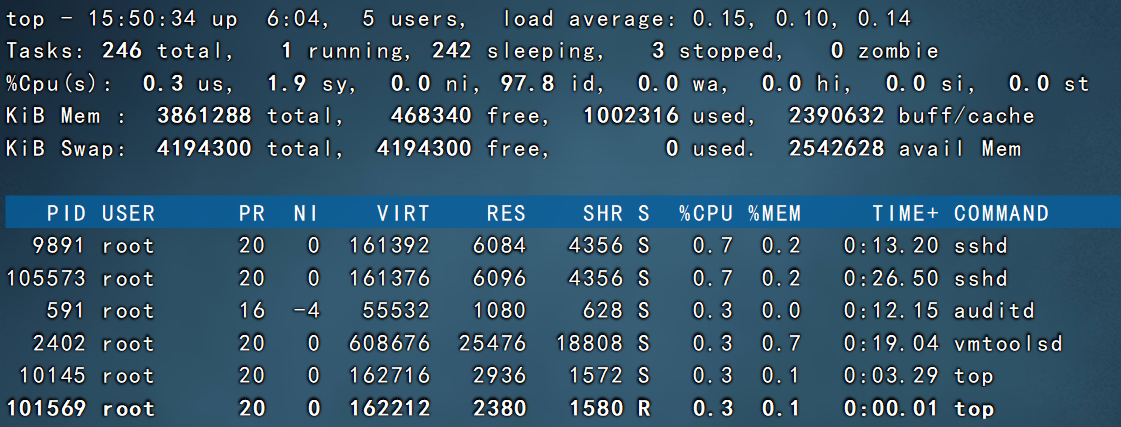The image size is (1121, 427).
Task: Click the RES column header
Action: [x=506, y=212]
